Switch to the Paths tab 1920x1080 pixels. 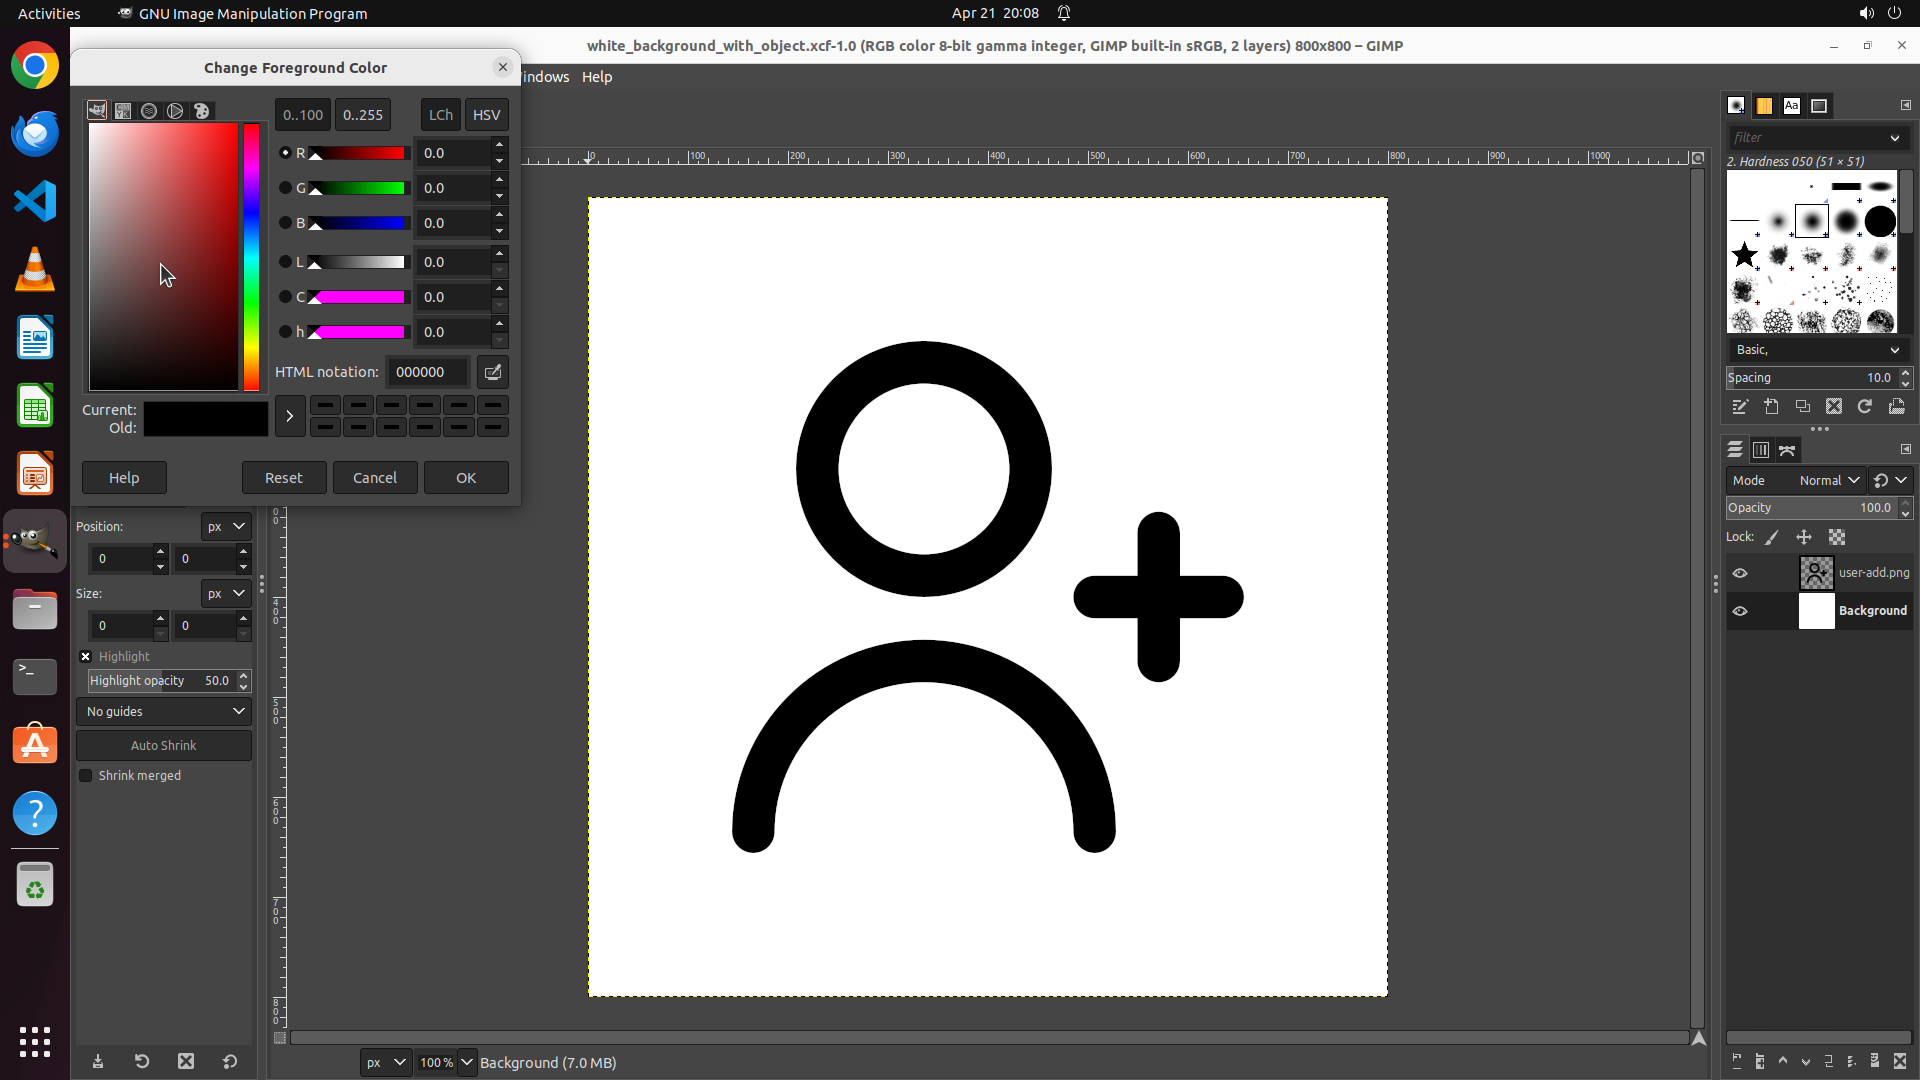click(x=1787, y=450)
